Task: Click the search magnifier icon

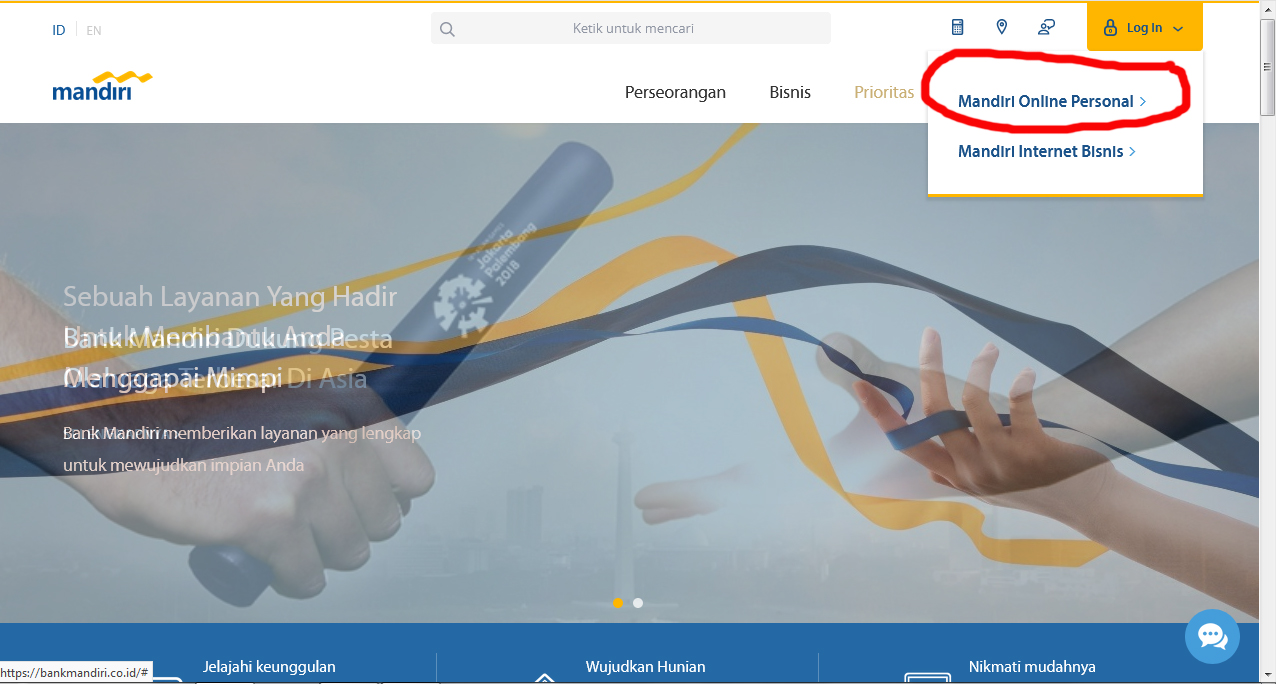Action: pyautogui.click(x=447, y=29)
